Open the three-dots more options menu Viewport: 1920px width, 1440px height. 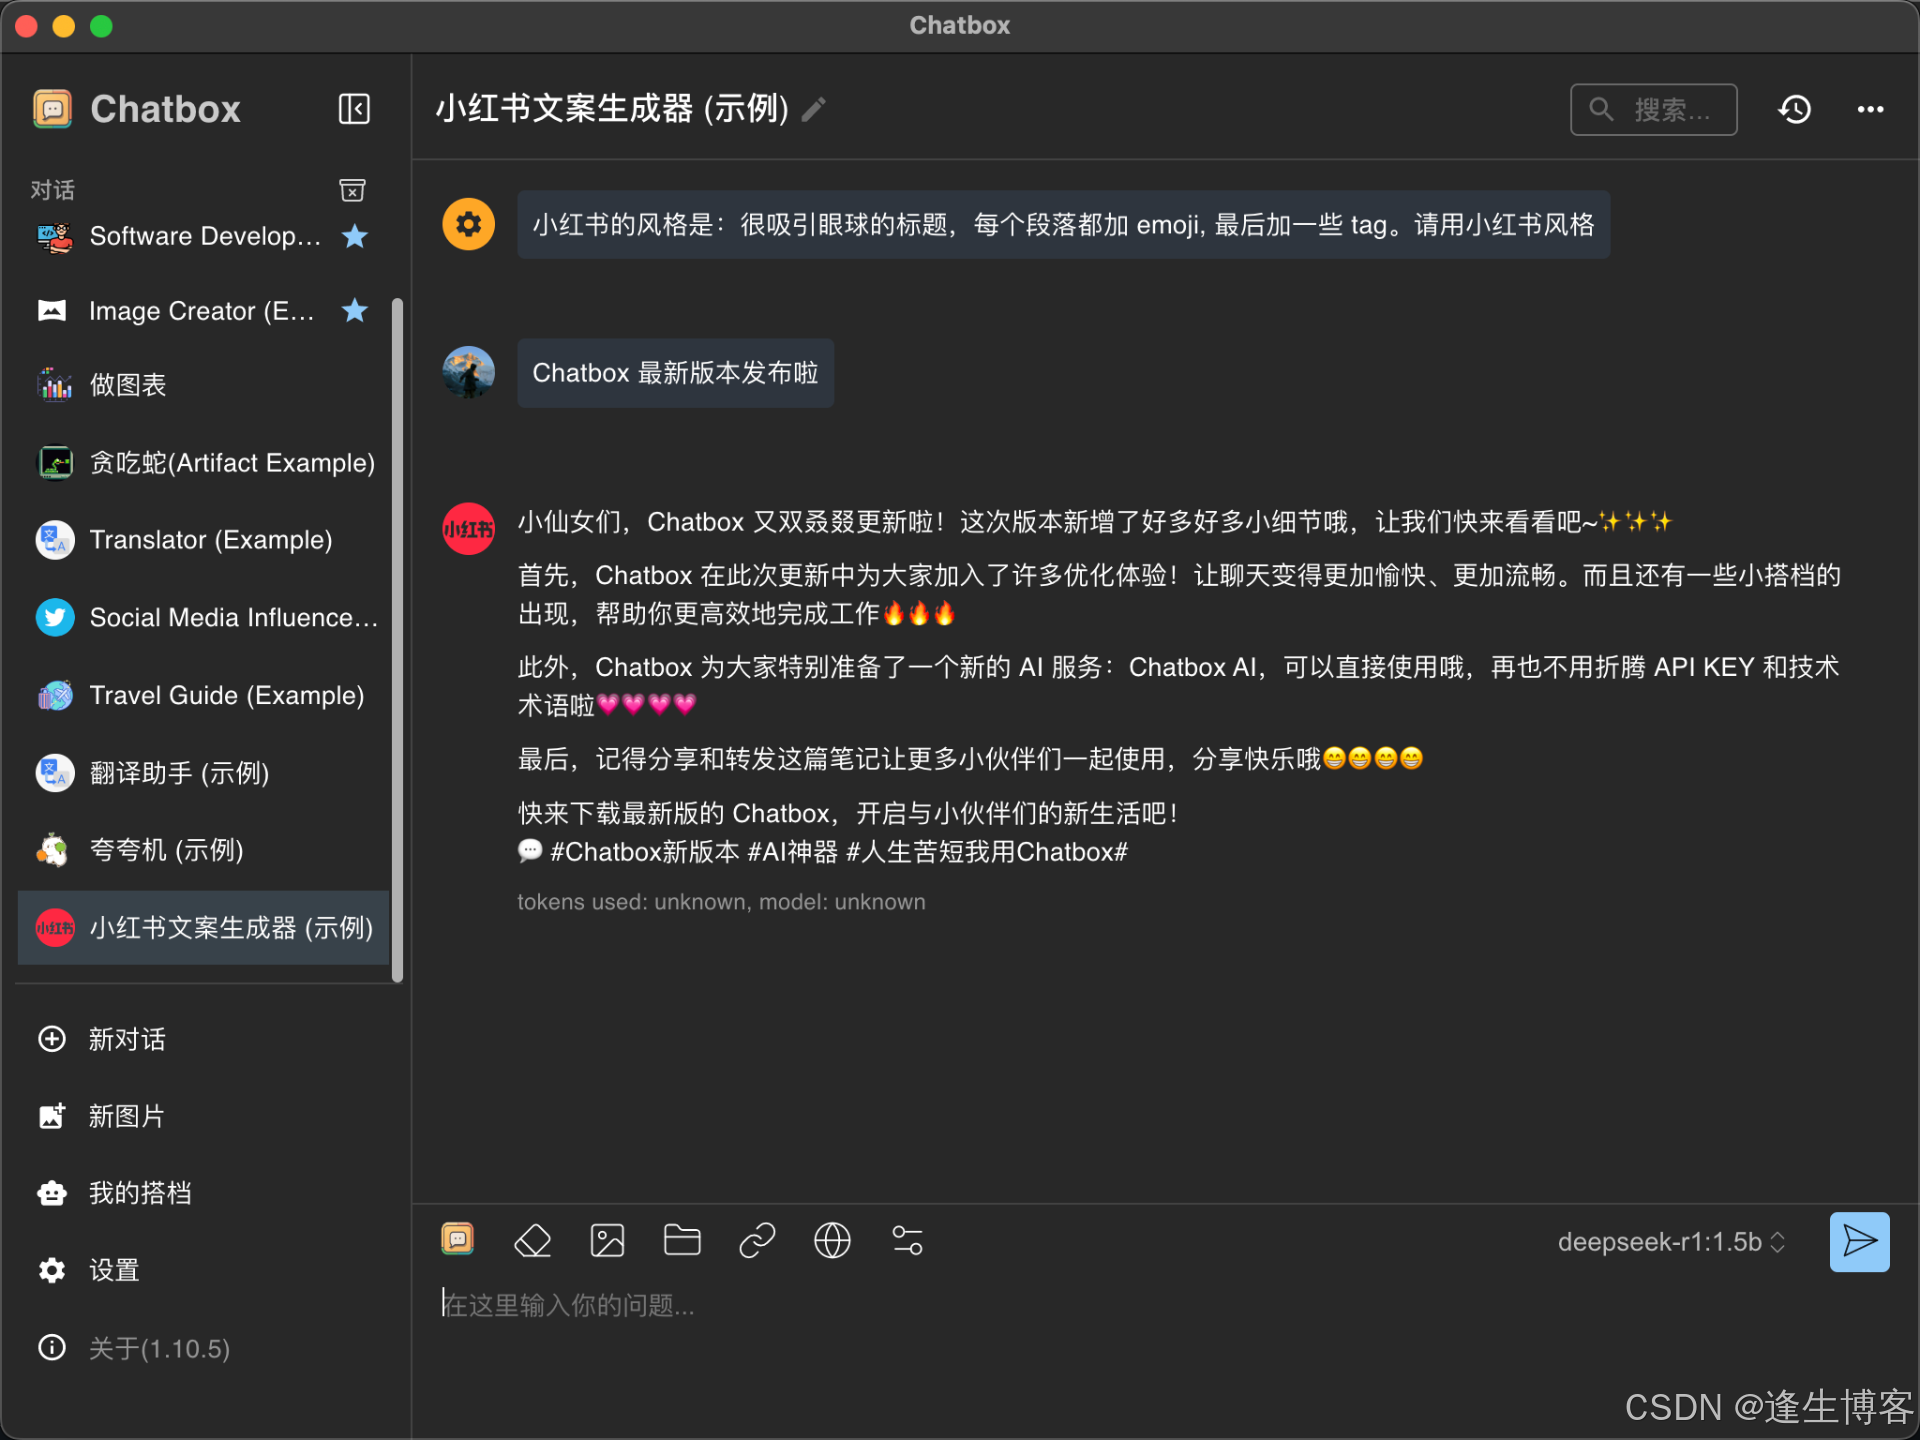click(1870, 109)
